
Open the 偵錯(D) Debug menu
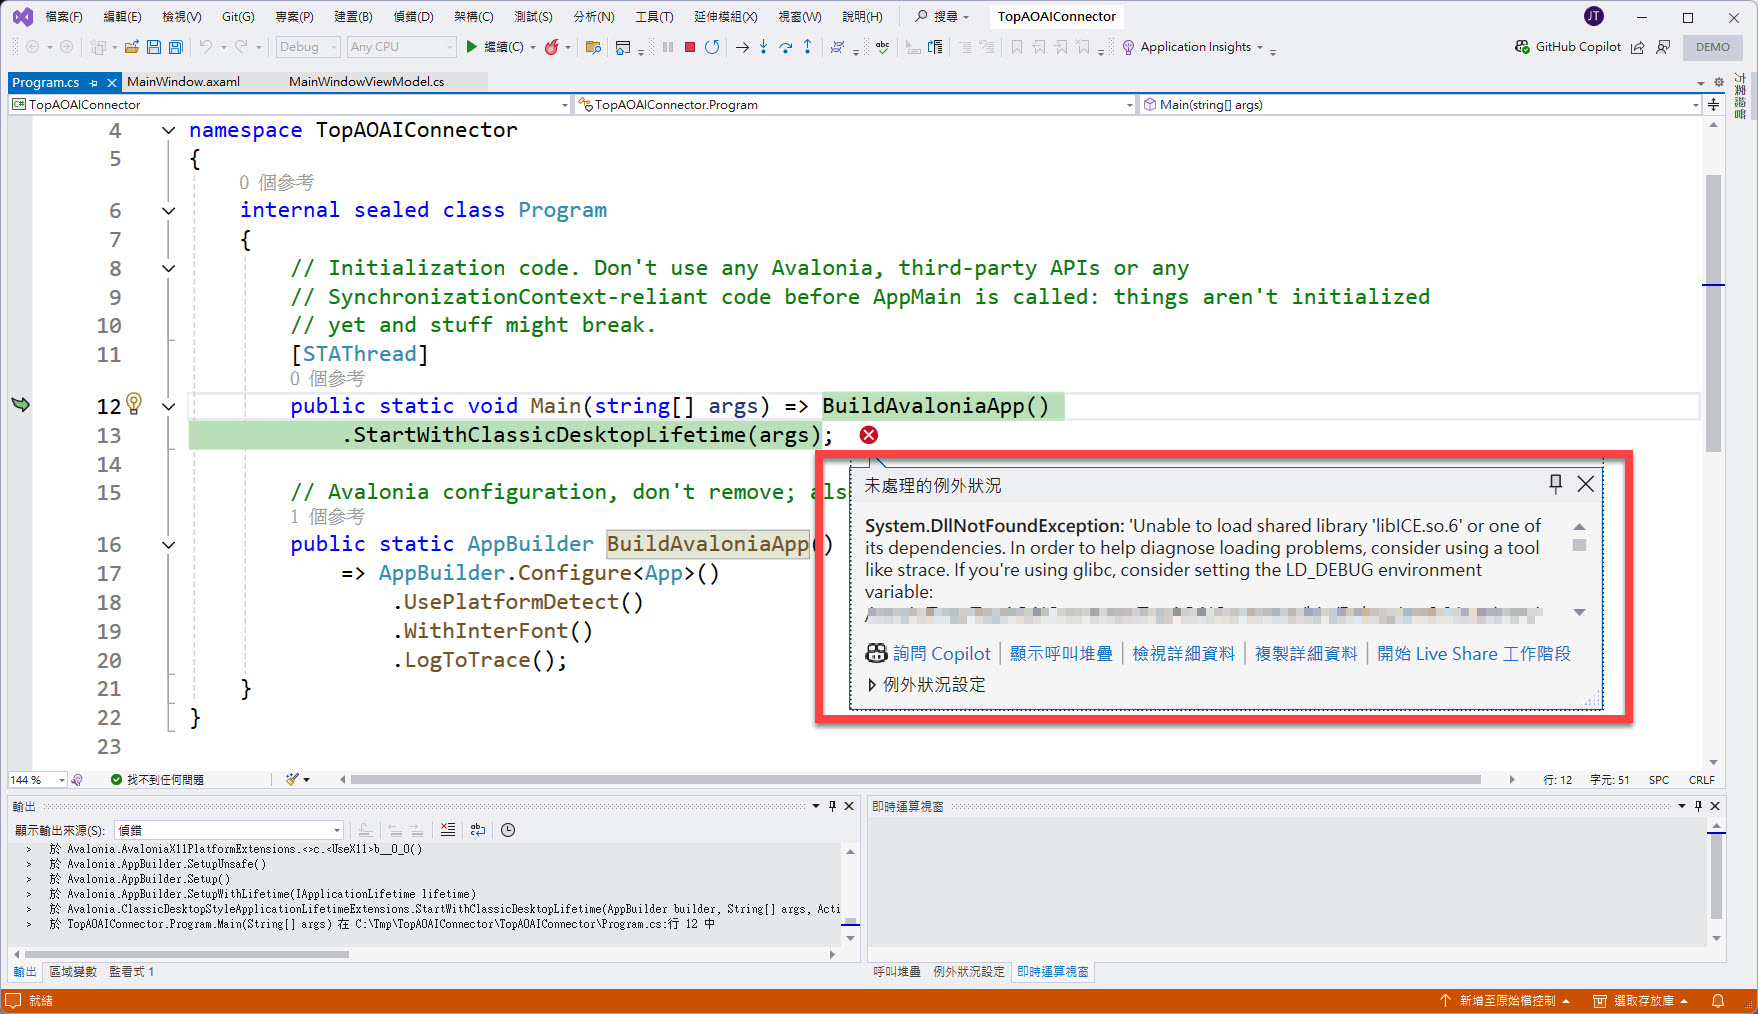pos(413,17)
